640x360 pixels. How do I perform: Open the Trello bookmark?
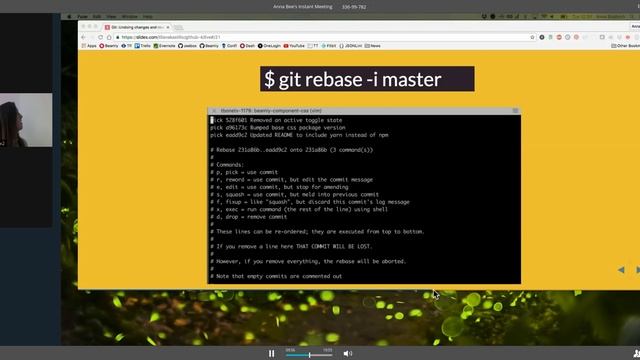click(x=143, y=46)
